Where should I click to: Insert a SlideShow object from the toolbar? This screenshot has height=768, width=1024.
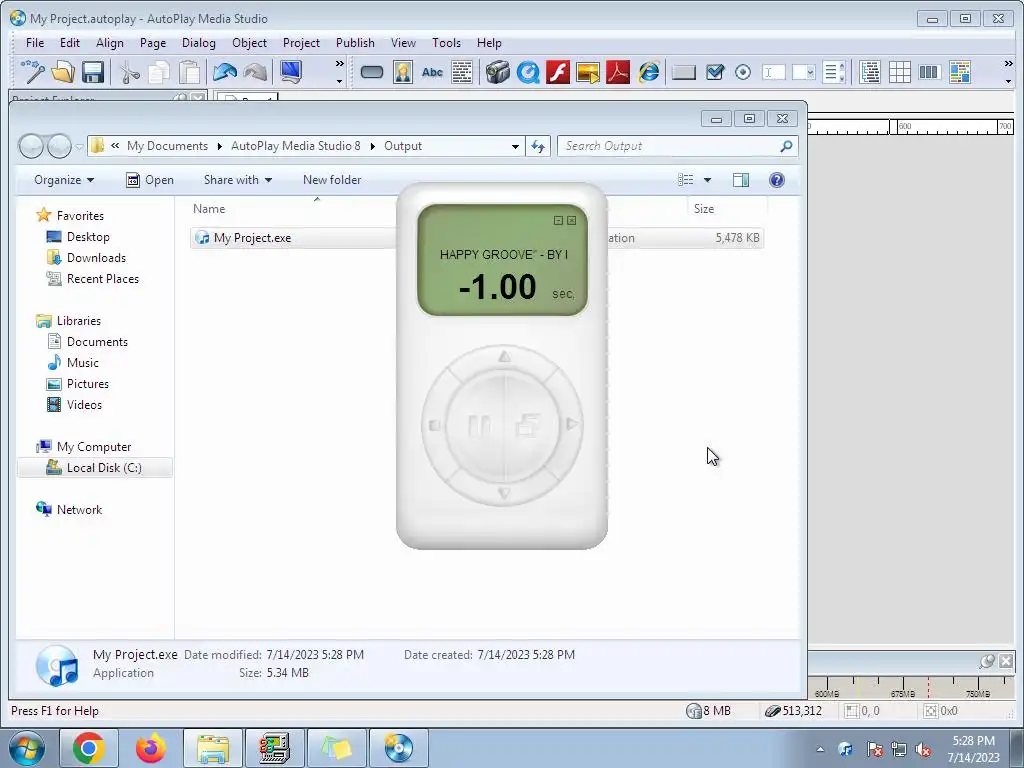(x=588, y=72)
